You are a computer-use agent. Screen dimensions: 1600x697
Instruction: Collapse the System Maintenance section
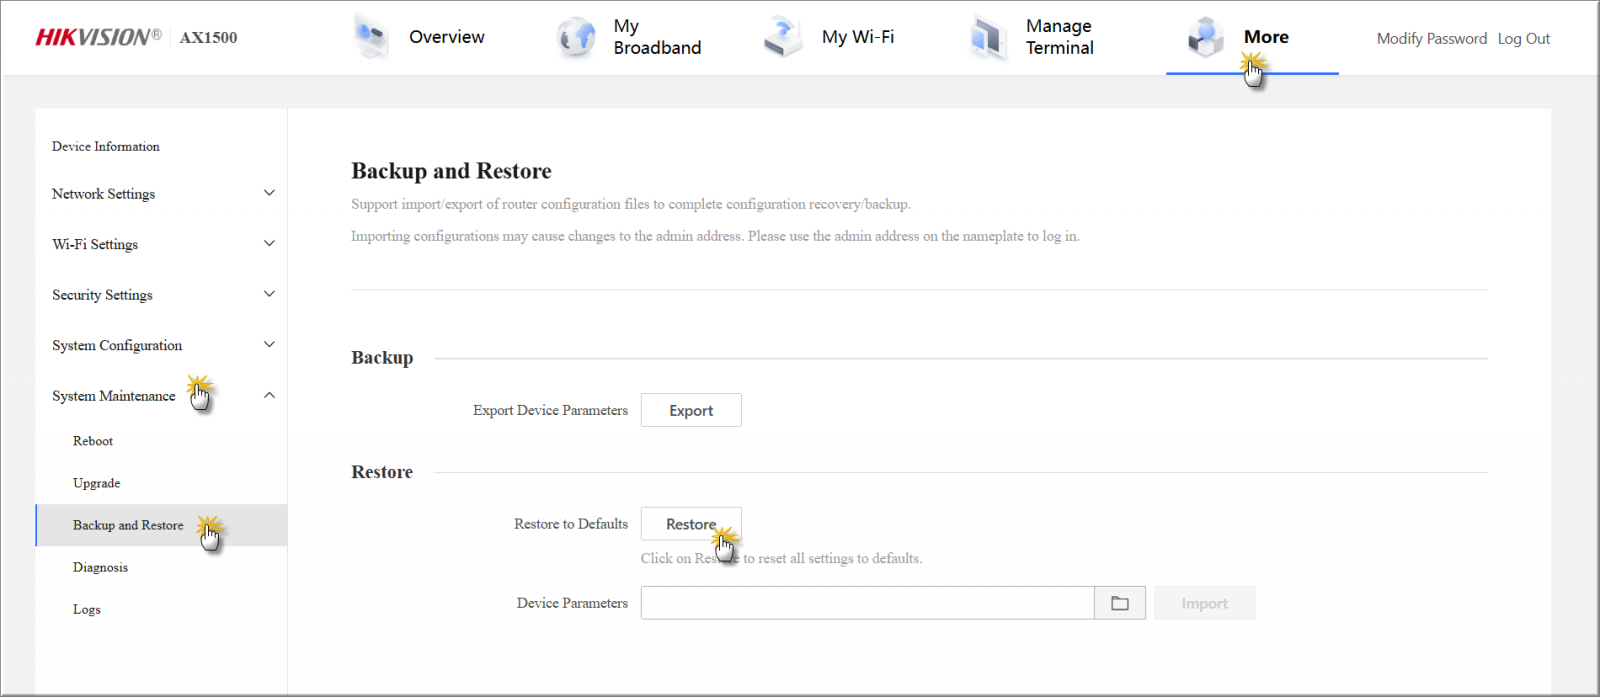coord(269,395)
